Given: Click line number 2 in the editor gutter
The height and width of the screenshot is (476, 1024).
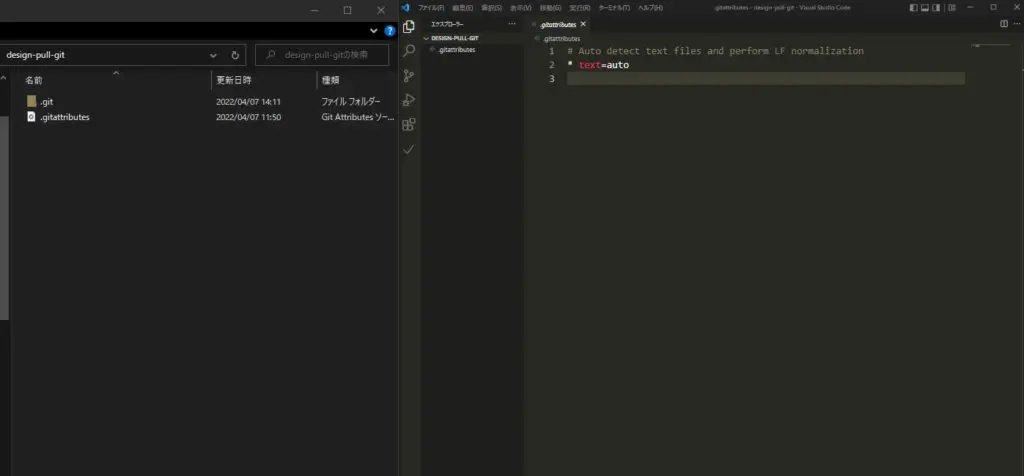Looking at the screenshot, I should click(552, 65).
